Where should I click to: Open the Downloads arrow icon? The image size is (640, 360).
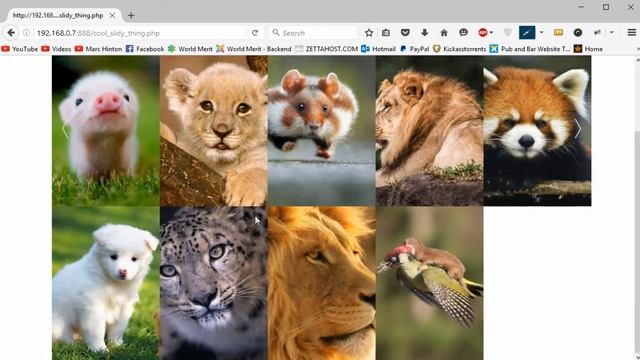click(x=424, y=33)
